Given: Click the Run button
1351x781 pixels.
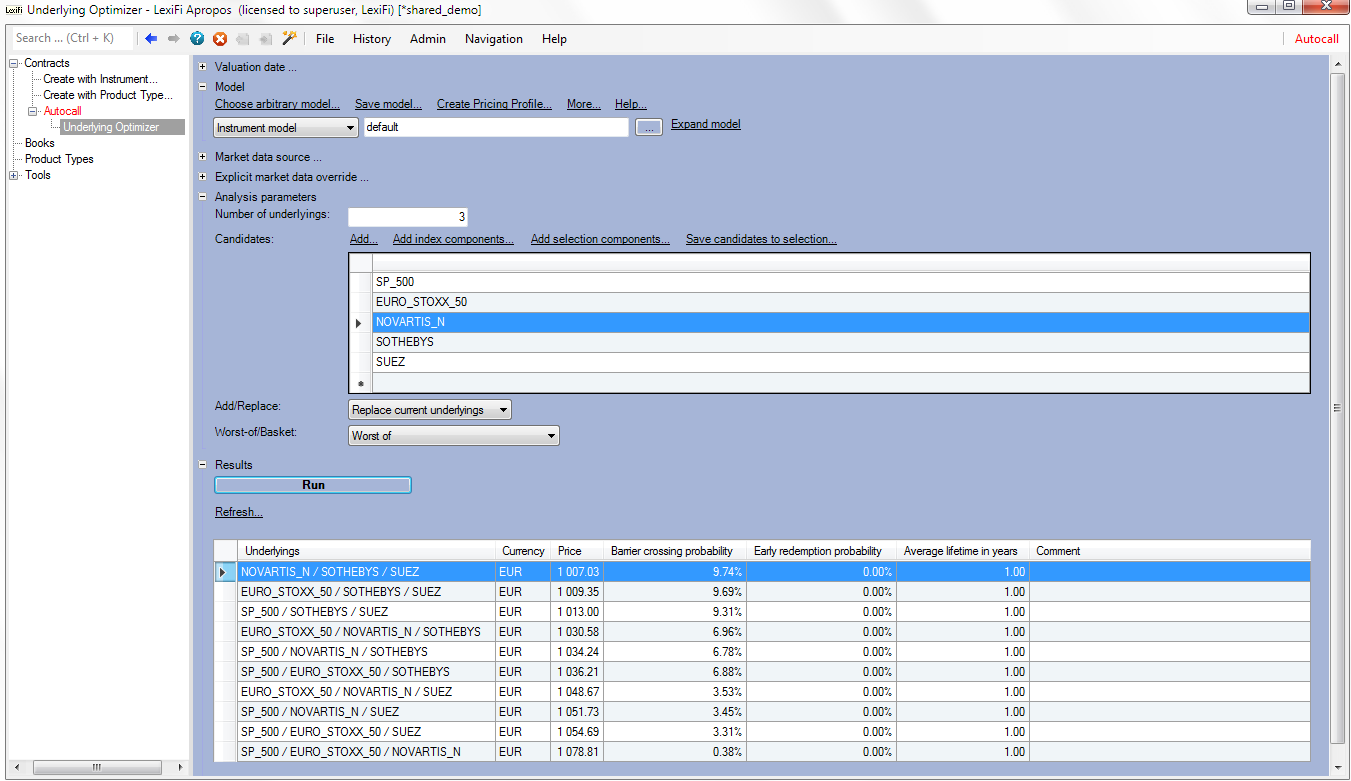Looking at the screenshot, I should pyautogui.click(x=313, y=485).
